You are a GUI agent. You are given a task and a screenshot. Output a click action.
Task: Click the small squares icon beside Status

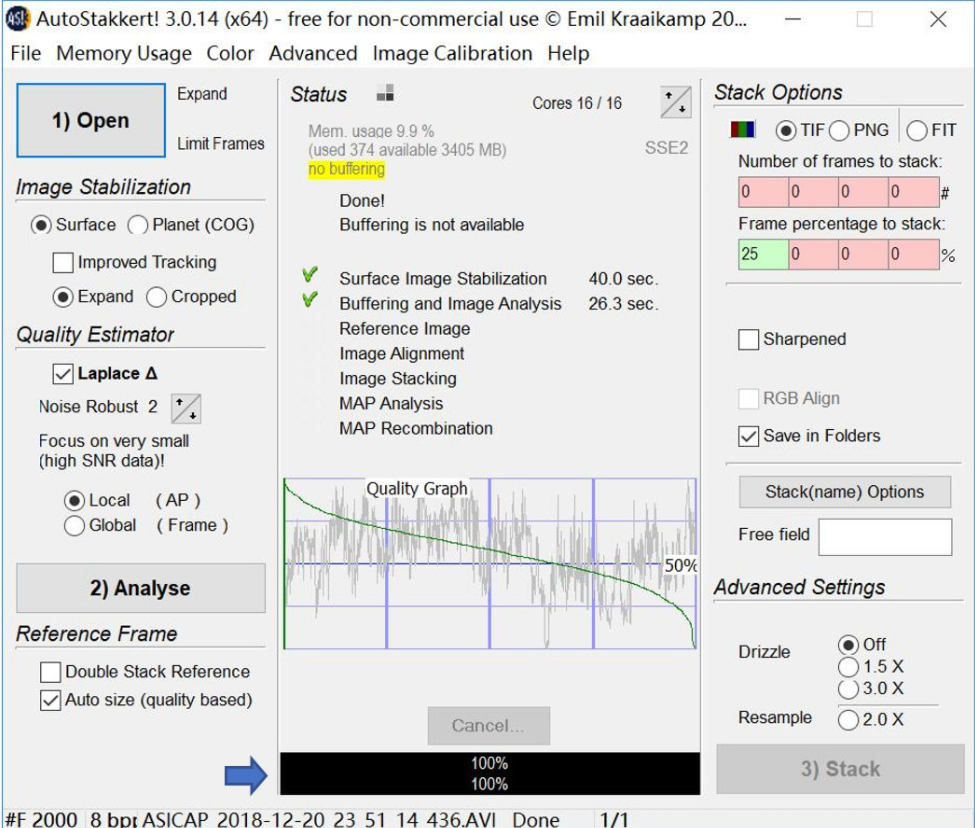pos(385,94)
